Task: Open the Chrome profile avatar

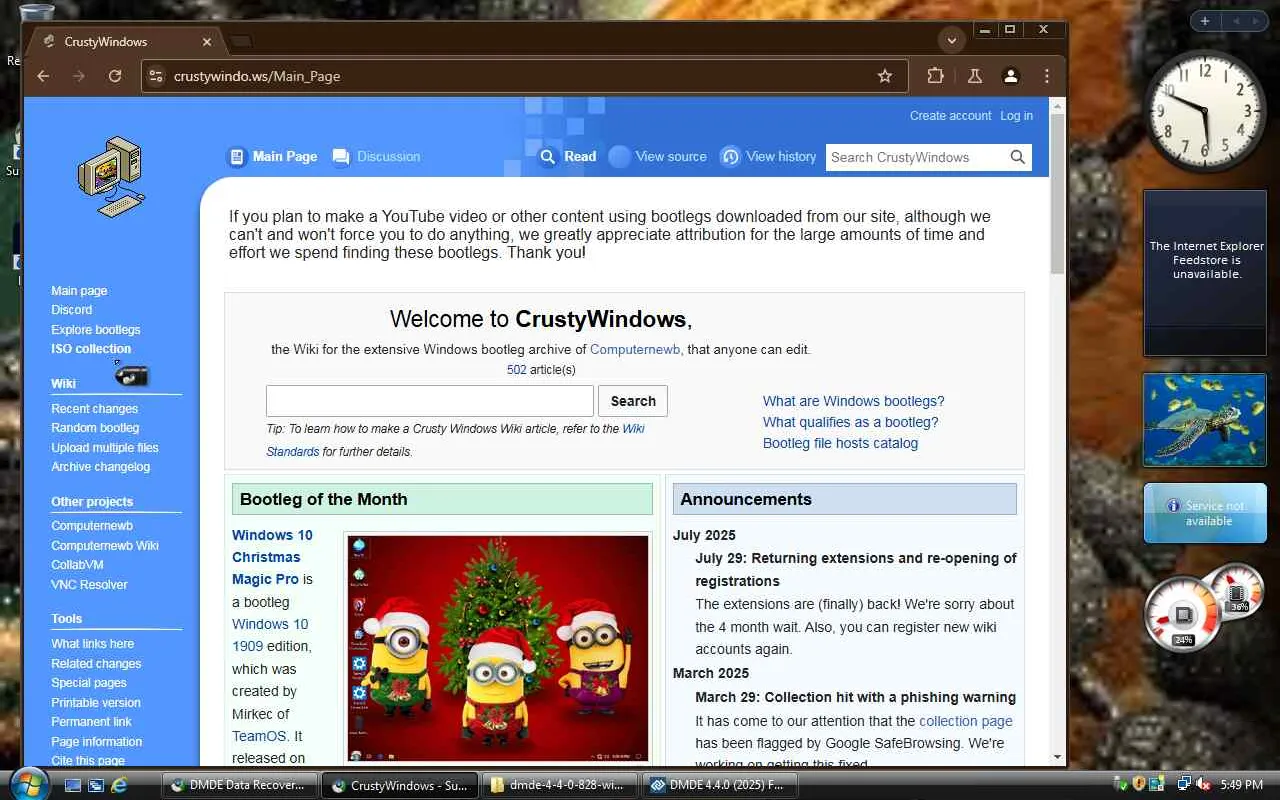Action: (x=1011, y=76)
